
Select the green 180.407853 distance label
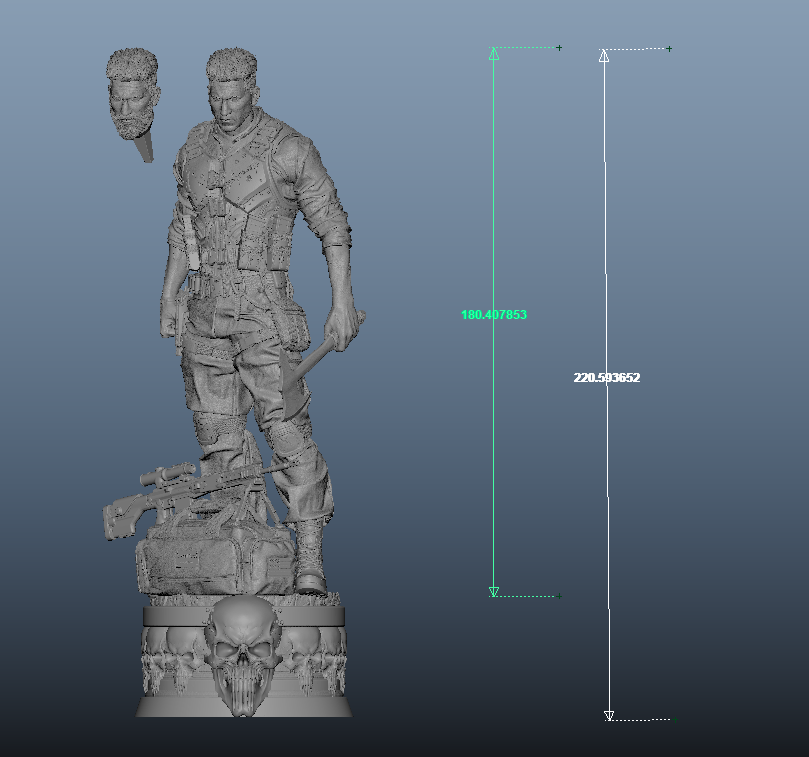[x=493, y=315]
